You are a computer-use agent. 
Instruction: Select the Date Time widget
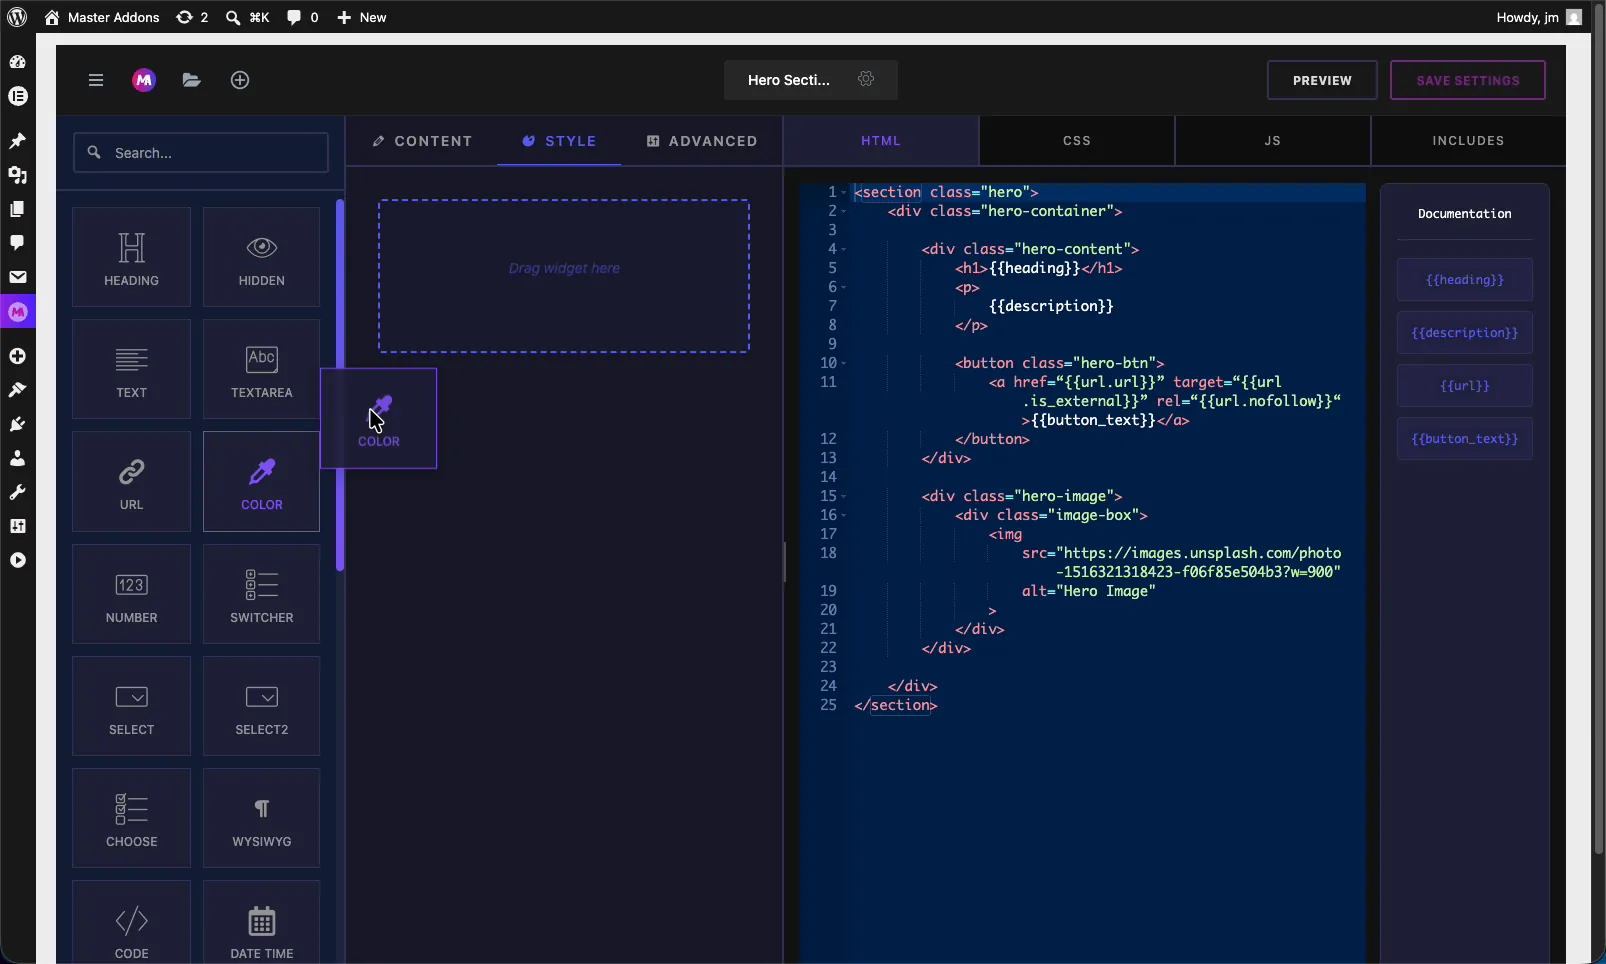(261, 922)
